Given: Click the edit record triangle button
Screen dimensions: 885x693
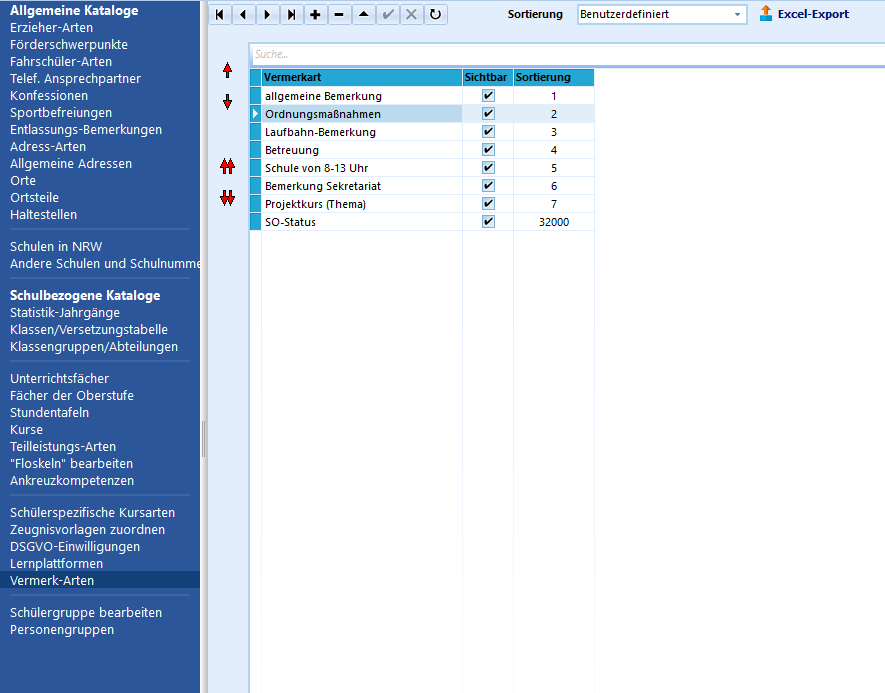Looking at the screenshot, I should (x=363, y=15).
